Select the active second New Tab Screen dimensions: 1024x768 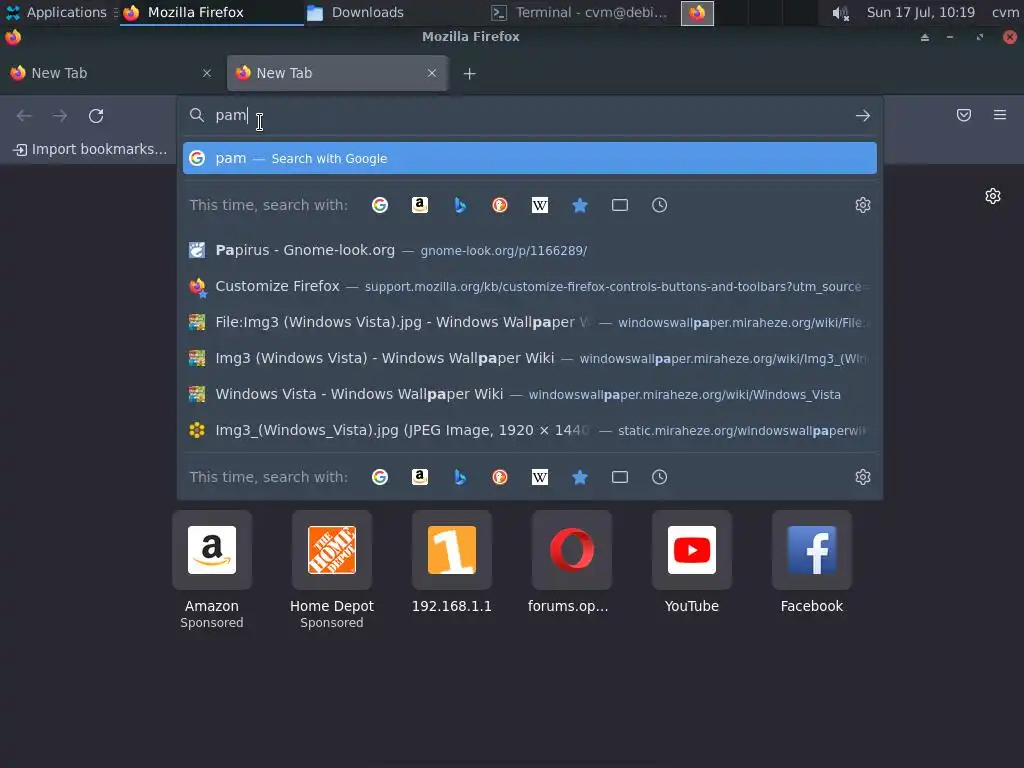337,73
